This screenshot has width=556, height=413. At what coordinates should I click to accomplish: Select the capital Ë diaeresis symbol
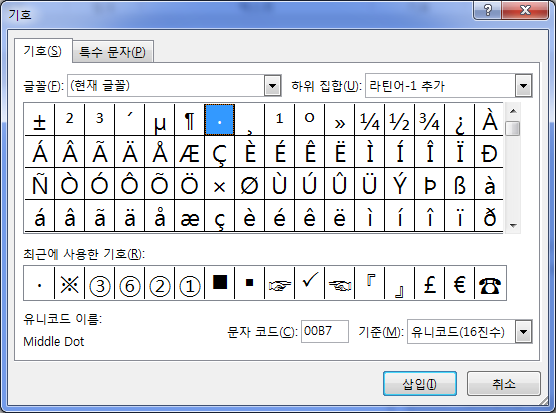tap(339, 152)
